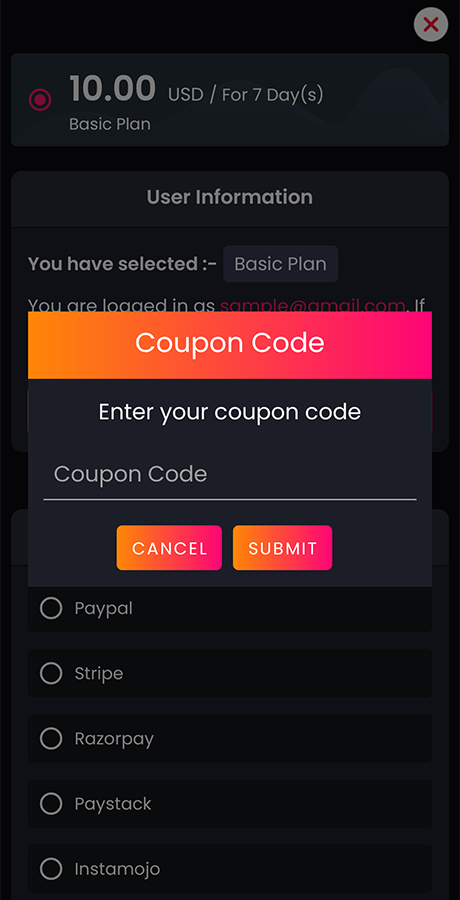Click the Stripe payment option label

coord(99,673)
